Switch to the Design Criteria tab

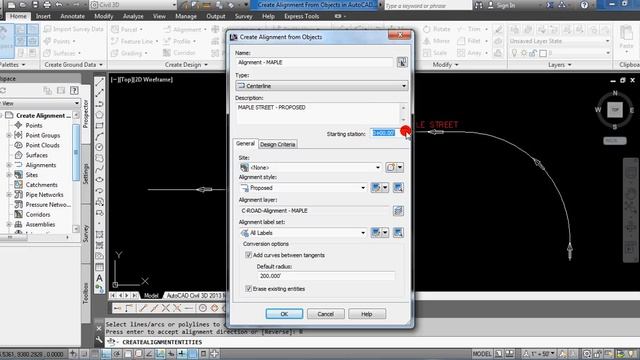278,144
